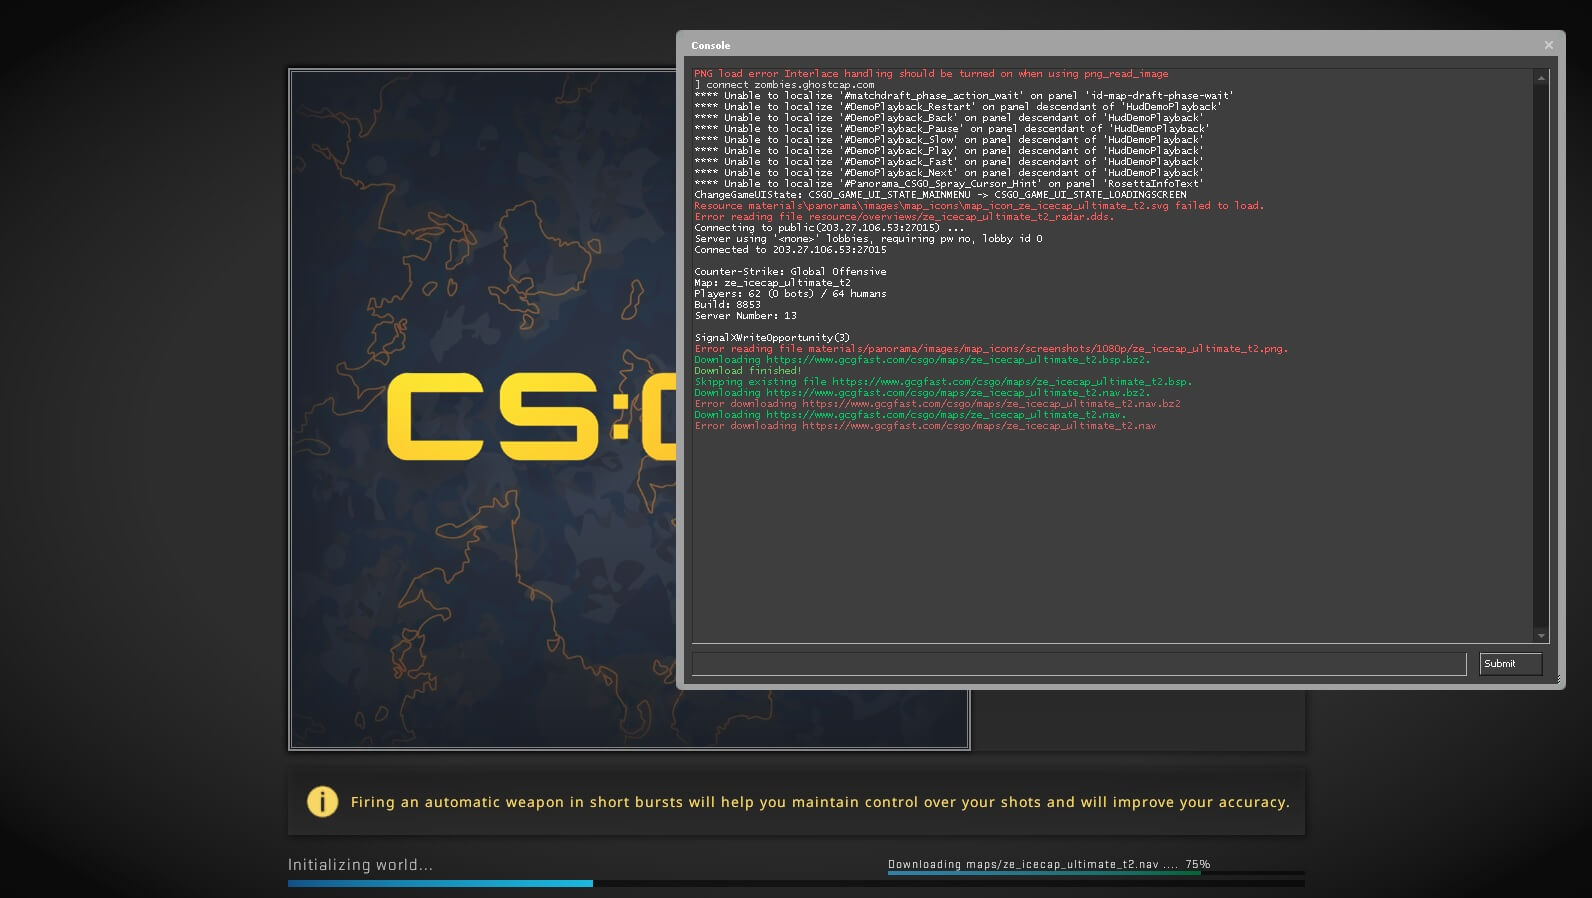Click the 'ChangeGameUIState' console line
This screenshot has height=898, width=1592.
tap(940, 195)
